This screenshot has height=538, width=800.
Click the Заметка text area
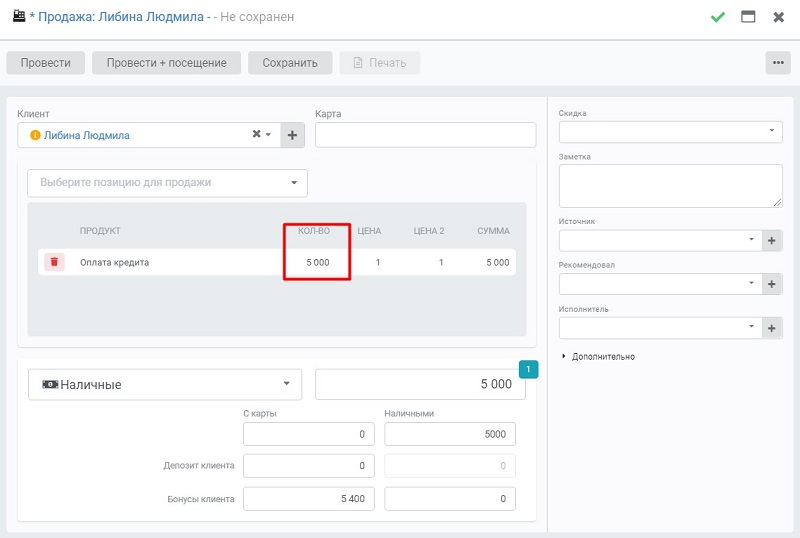tap(670, 186)
